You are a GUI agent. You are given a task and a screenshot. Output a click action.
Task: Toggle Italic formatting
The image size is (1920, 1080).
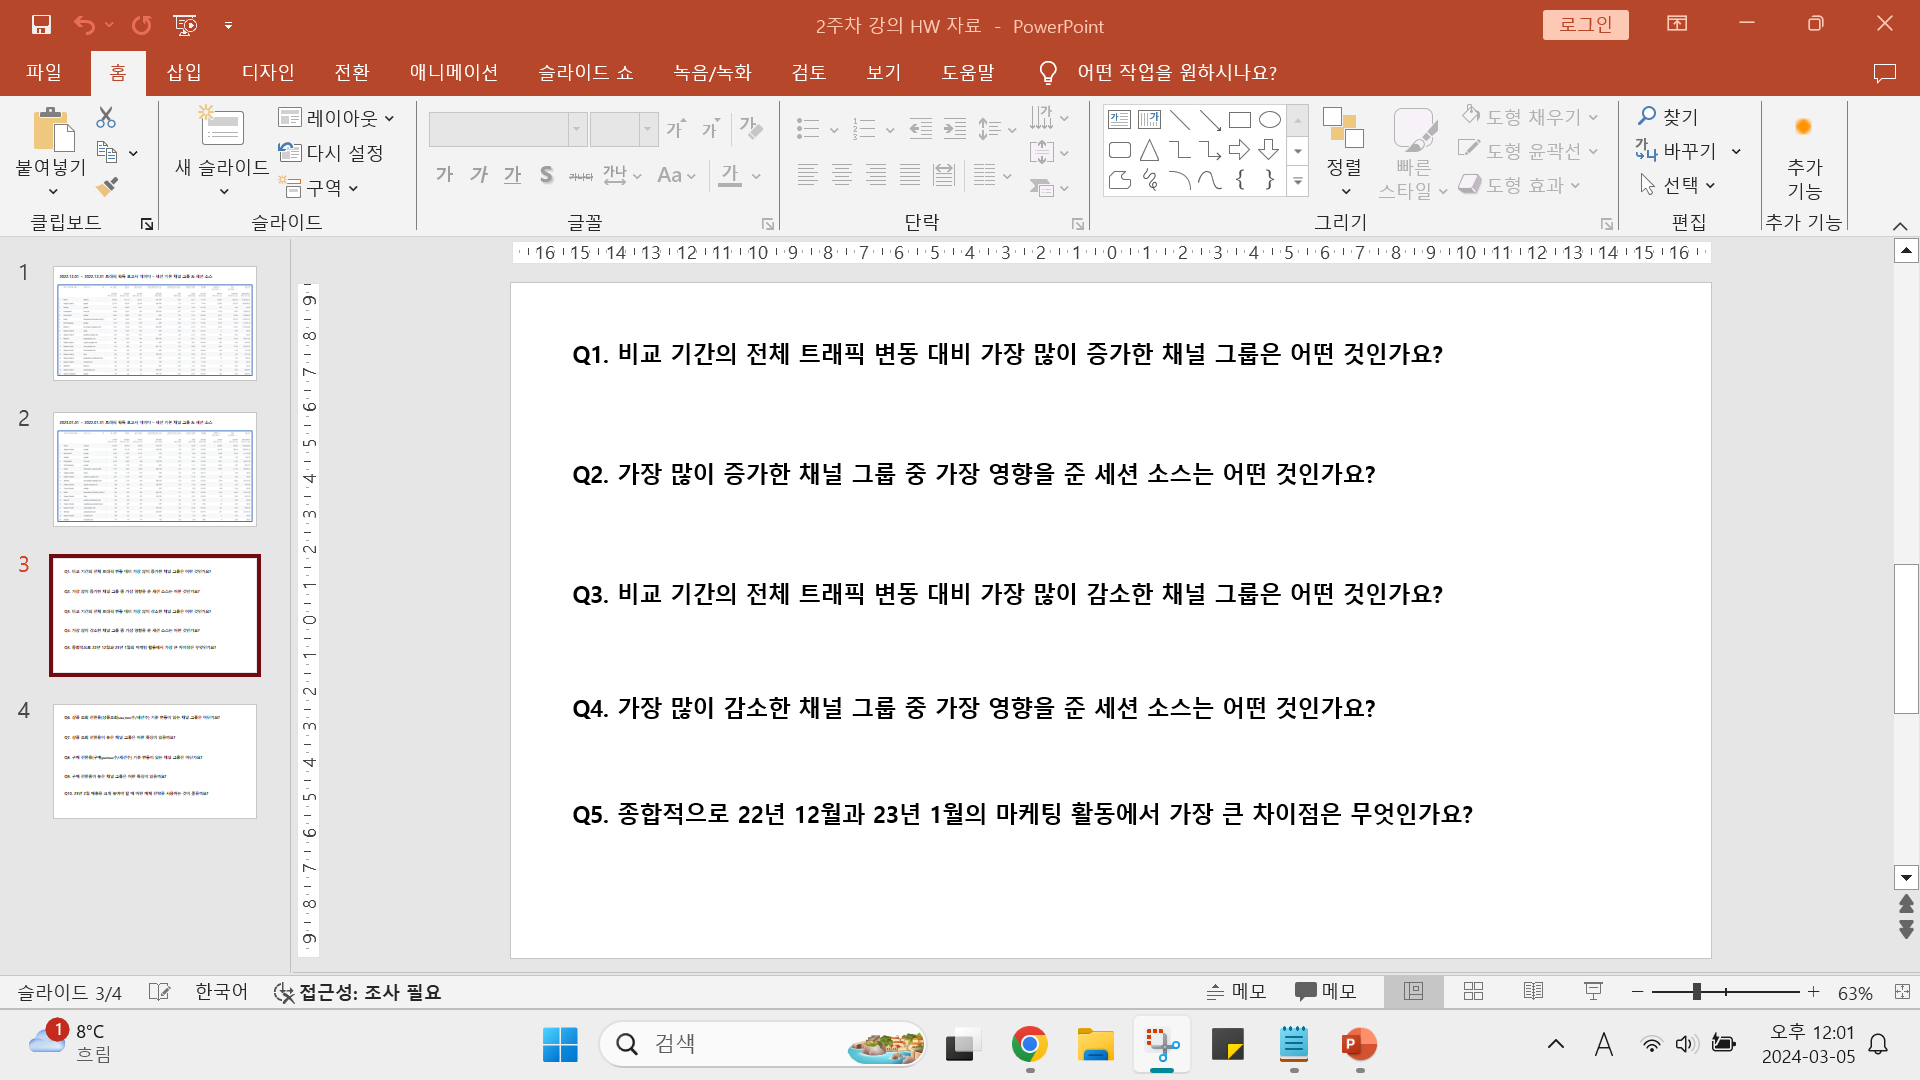tap(479, 175)
